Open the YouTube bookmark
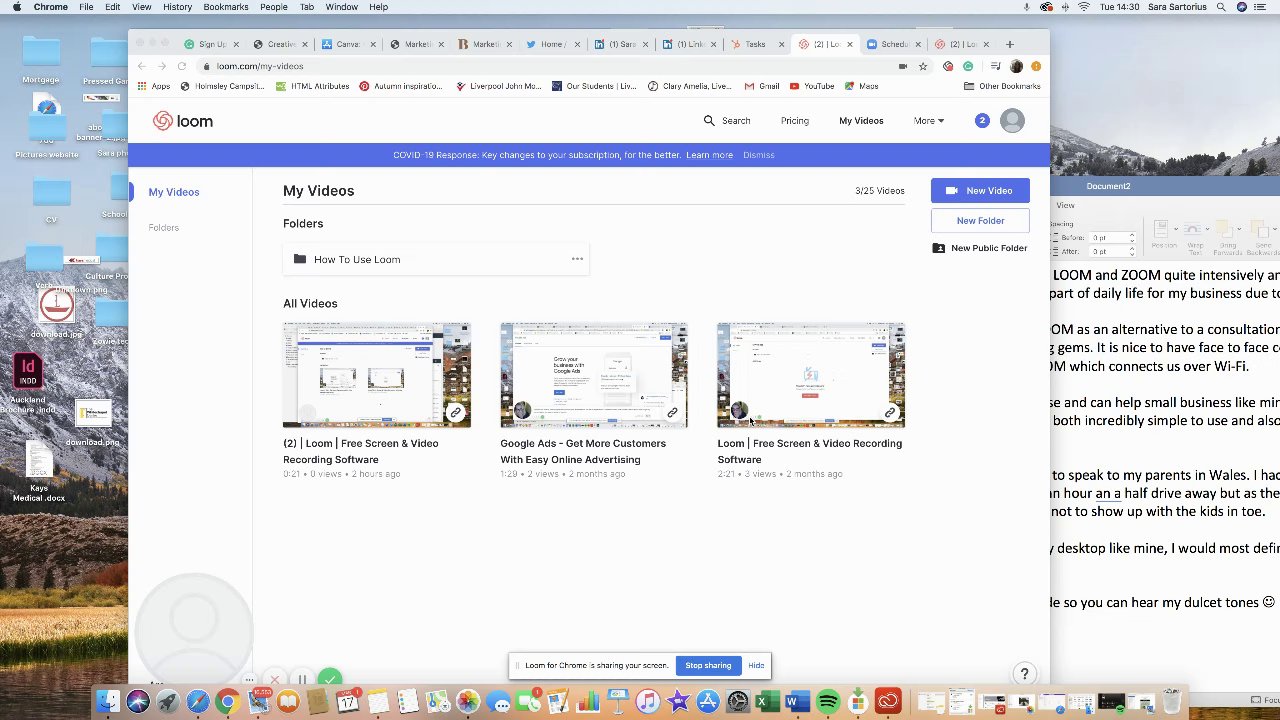Image resolution: width=1280 pixels, height=720 pixels. pos(811,86)
